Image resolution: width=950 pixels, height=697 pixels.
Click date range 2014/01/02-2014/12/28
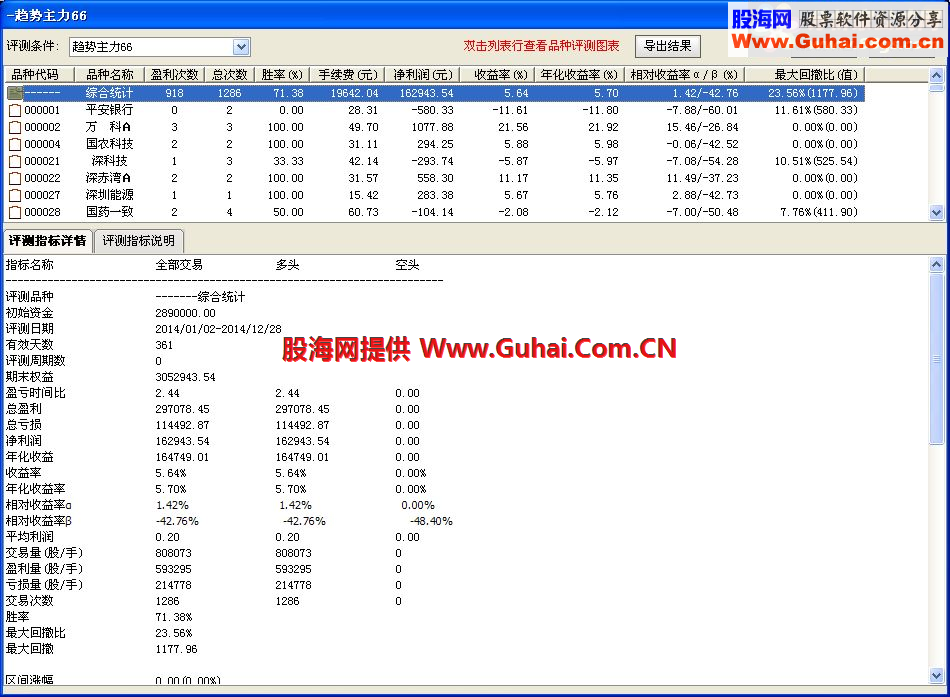219,329
